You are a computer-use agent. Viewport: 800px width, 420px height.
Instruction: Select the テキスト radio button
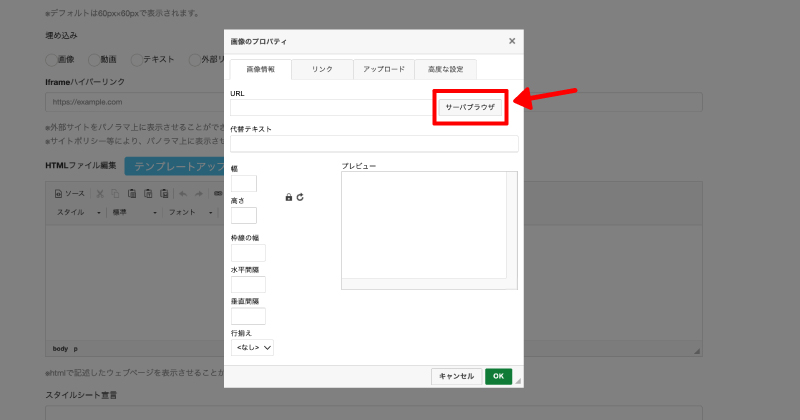click(x=135, y=60)
